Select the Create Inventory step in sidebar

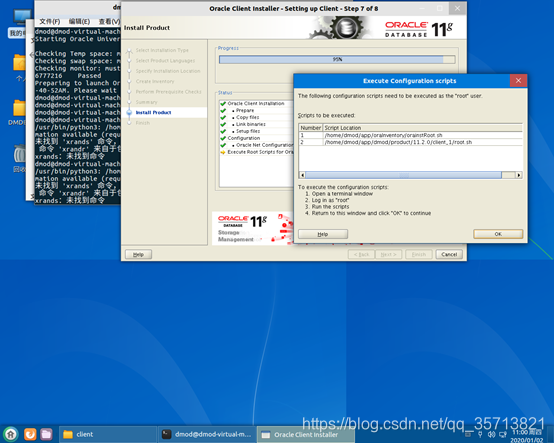pos(155,81)
